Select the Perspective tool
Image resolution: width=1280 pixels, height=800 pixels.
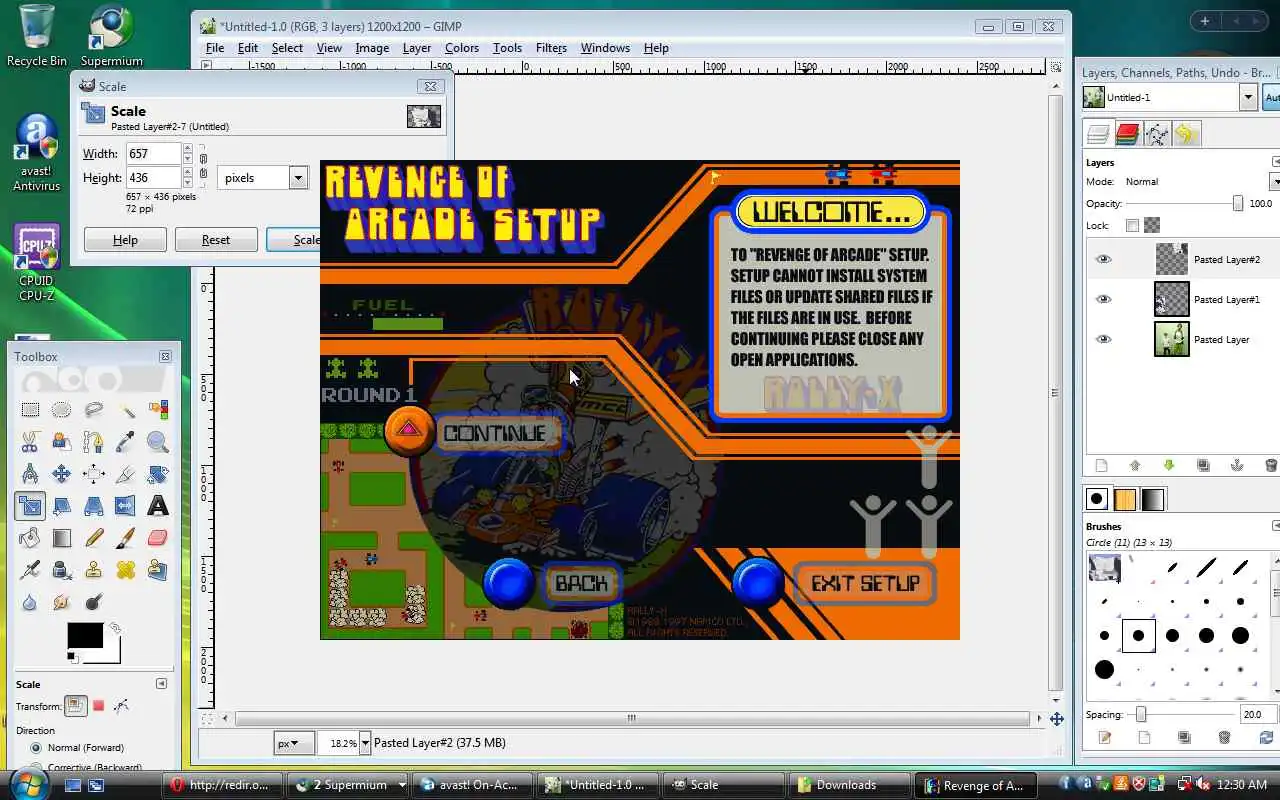point(94,506)
